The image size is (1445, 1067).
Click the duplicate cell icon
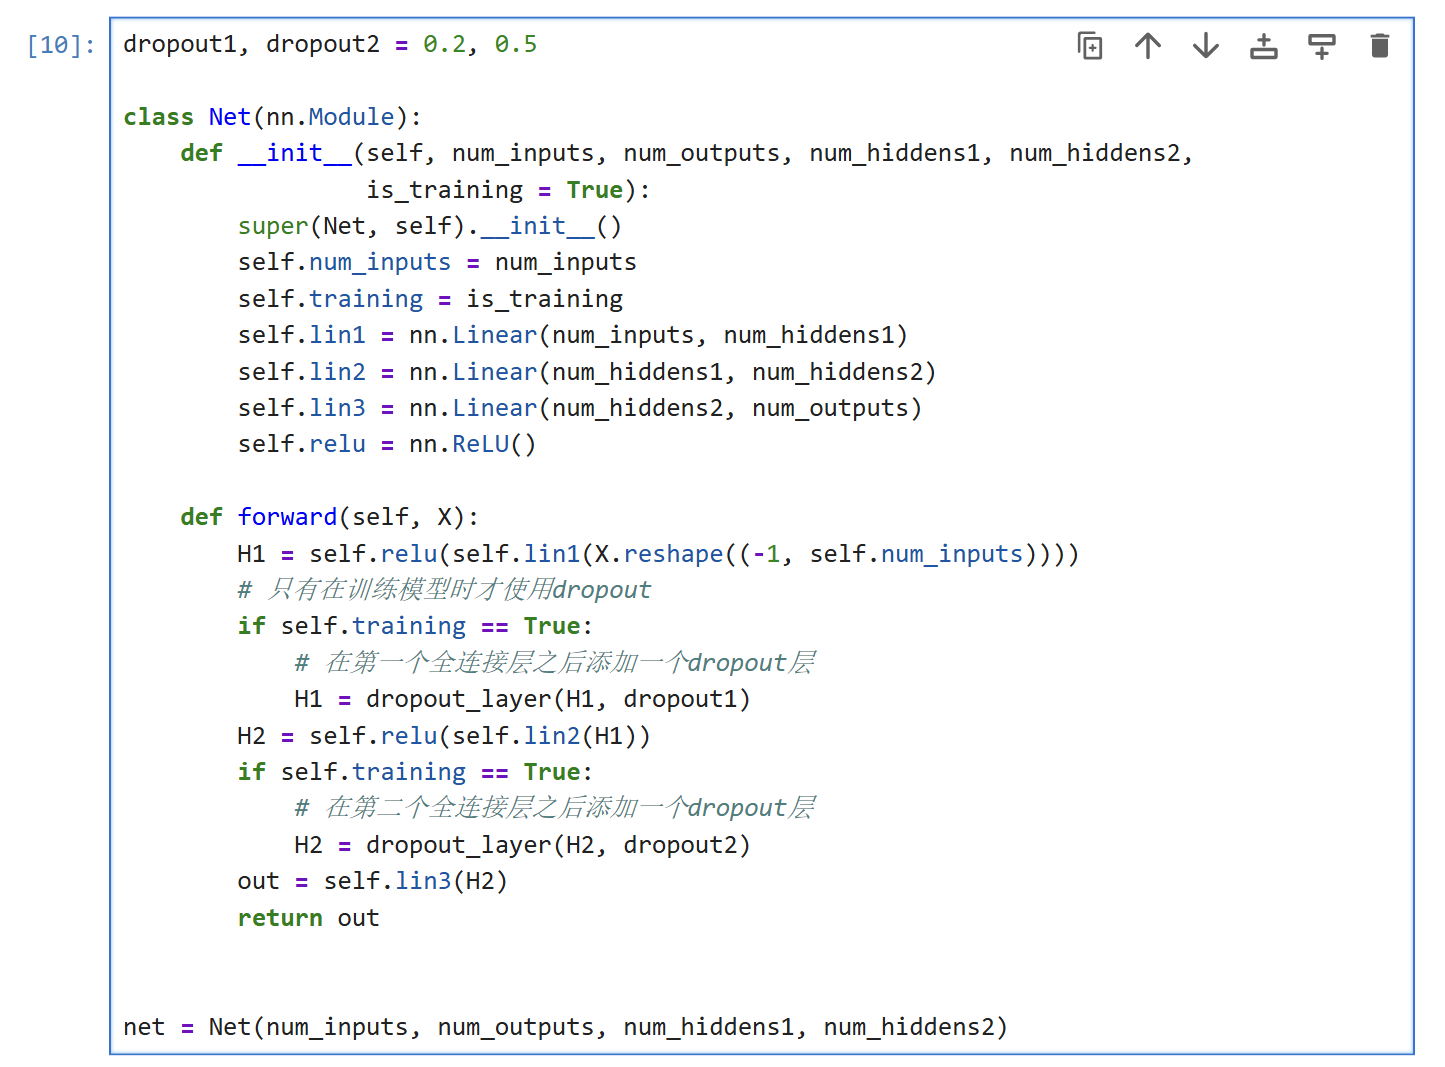click(1089, 46)
